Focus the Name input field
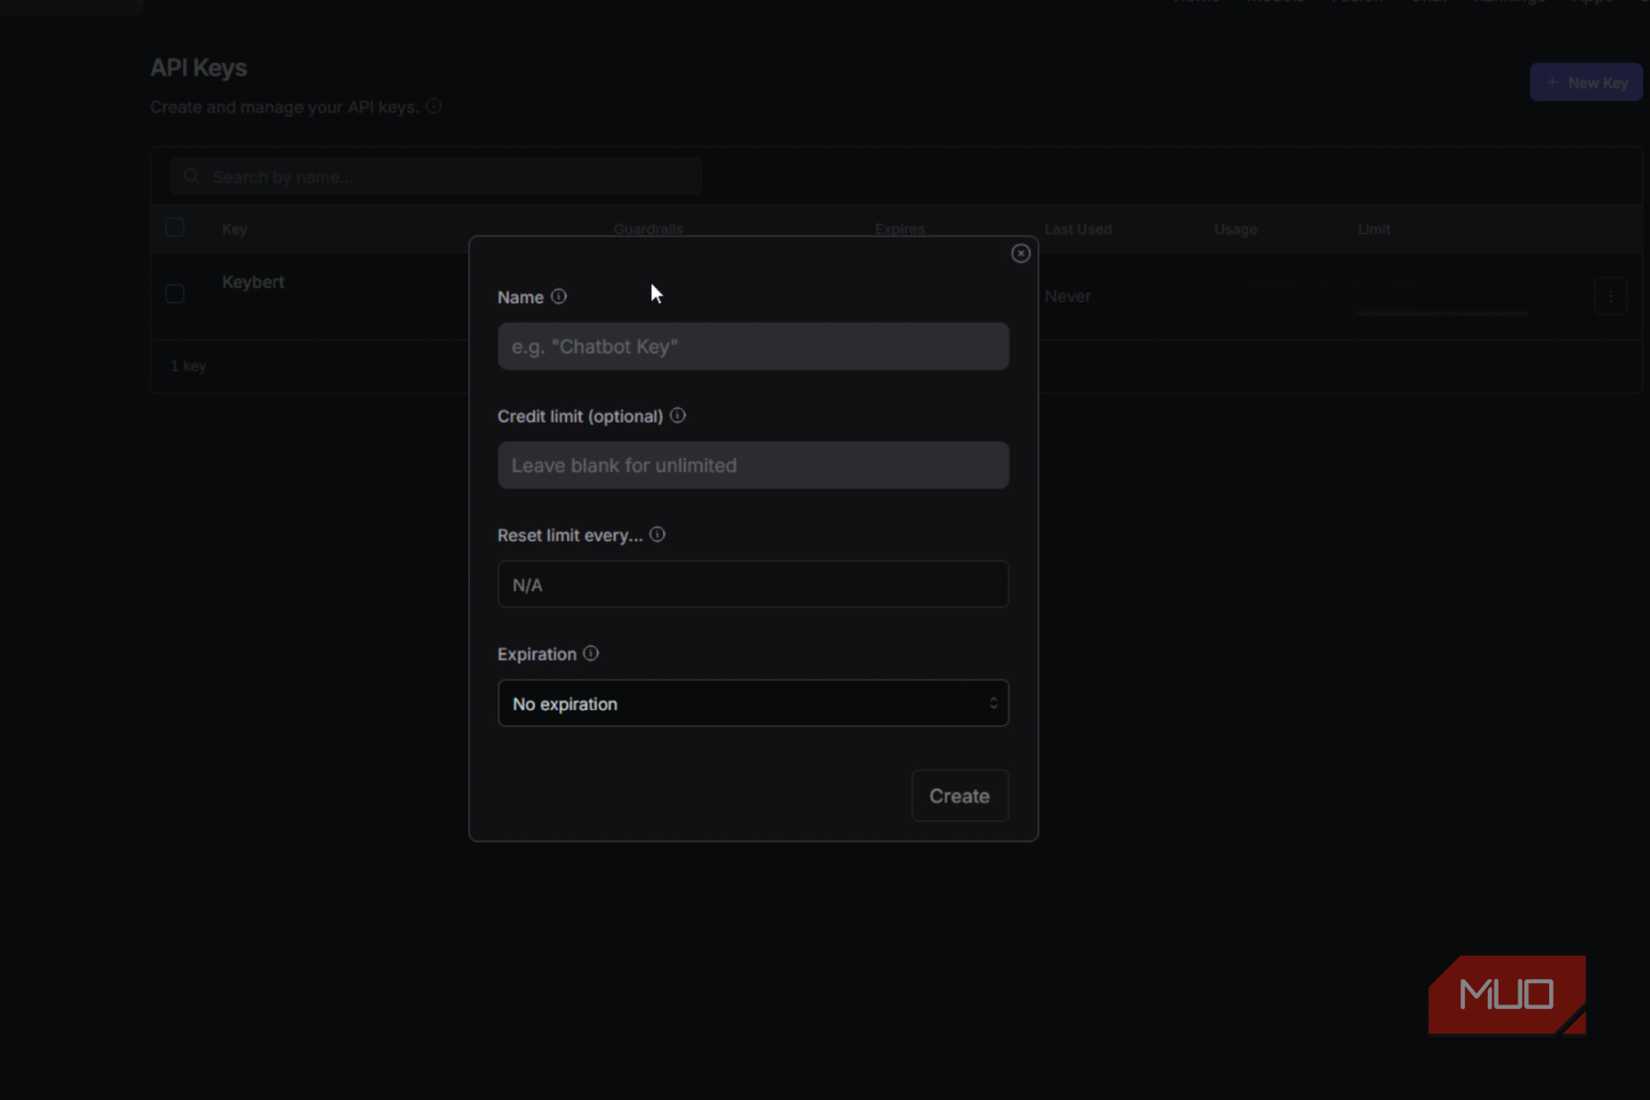Screen dimensions: 1650x1100 pos(753,346)
